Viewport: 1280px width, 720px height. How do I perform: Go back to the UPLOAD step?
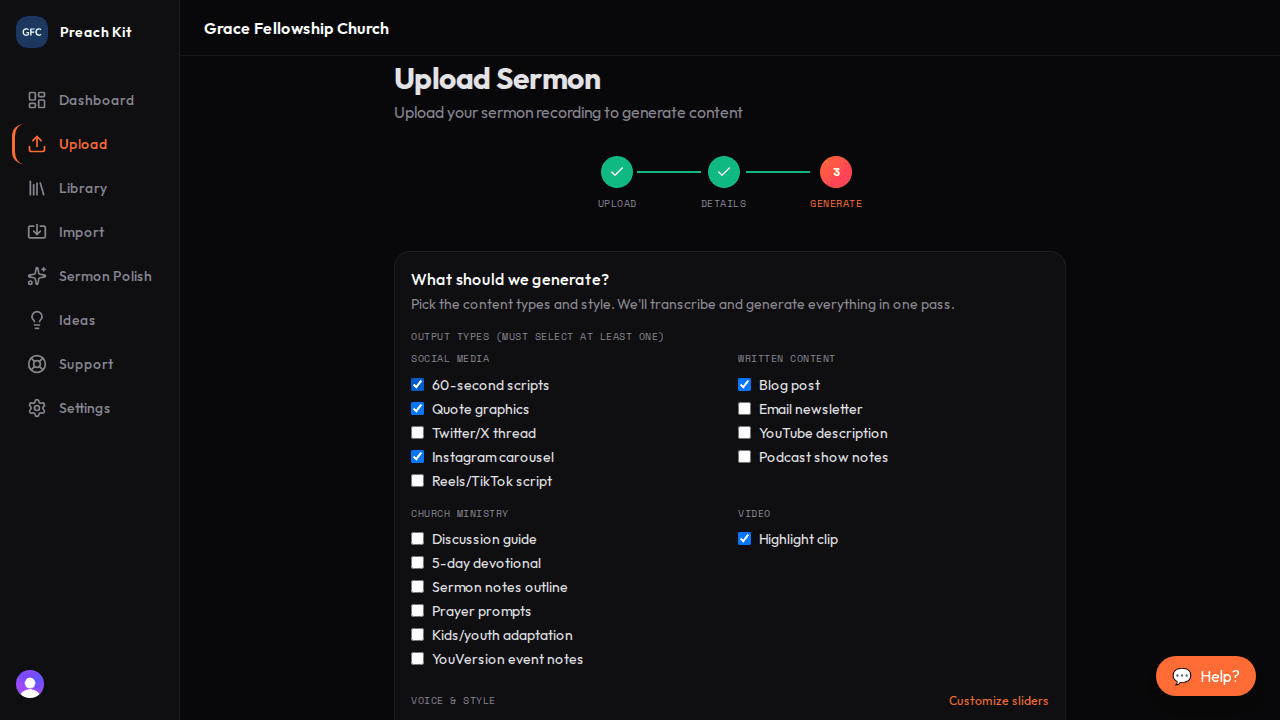tap(617, 172)
